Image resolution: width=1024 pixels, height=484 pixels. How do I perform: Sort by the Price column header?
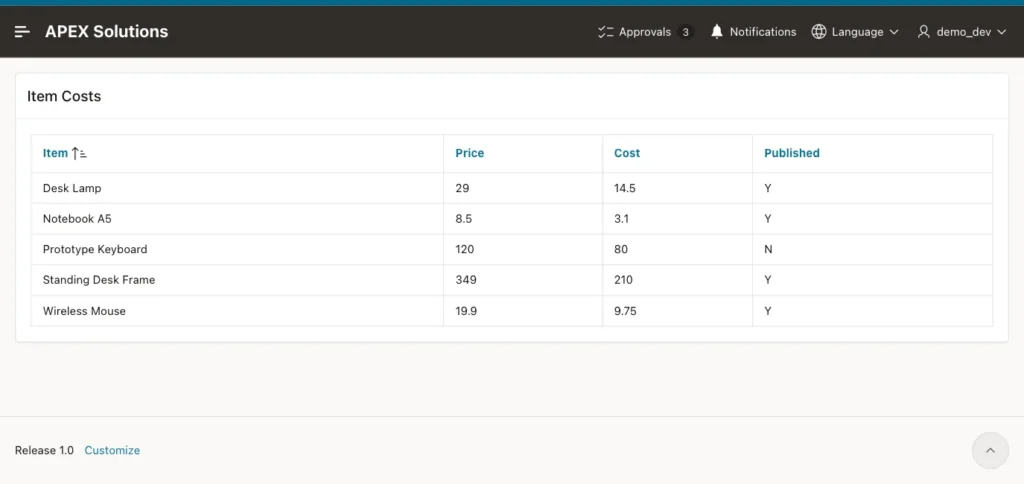[x=470, y=153]
